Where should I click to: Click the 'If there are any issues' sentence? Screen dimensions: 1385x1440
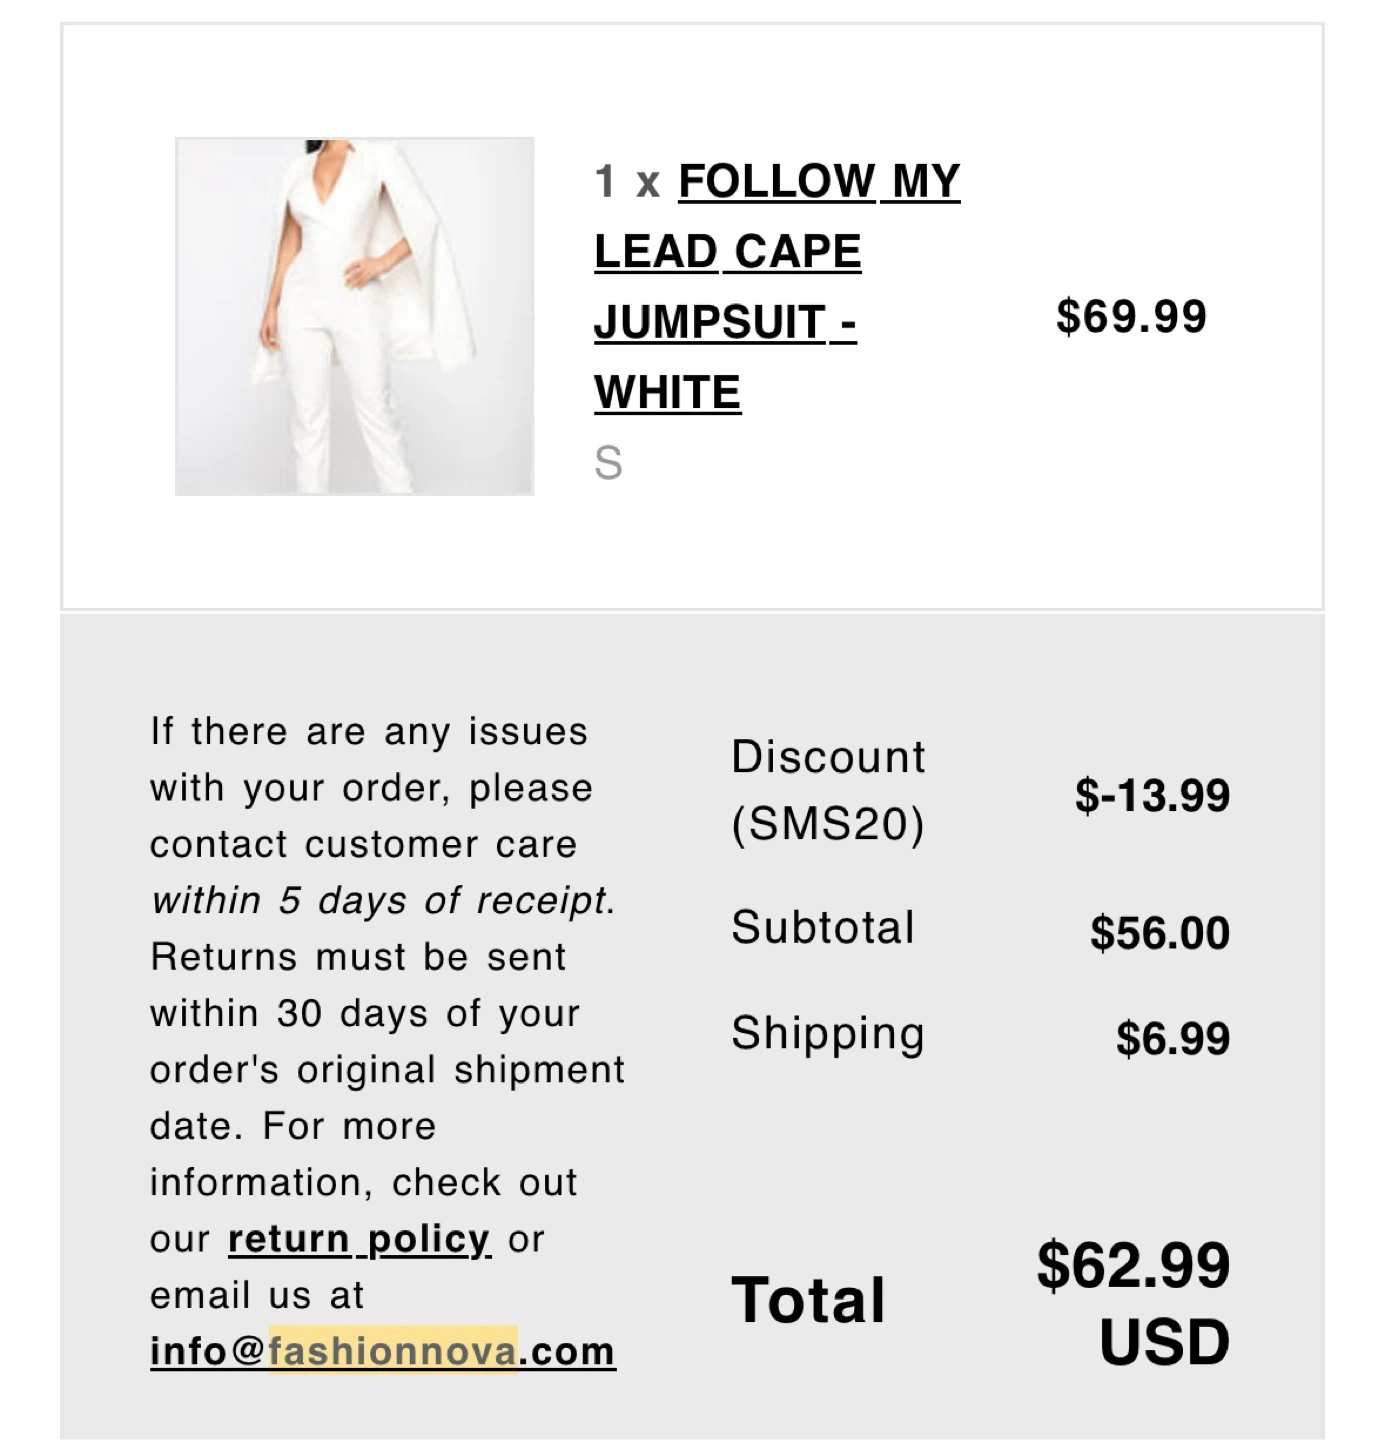pos(369,732)
